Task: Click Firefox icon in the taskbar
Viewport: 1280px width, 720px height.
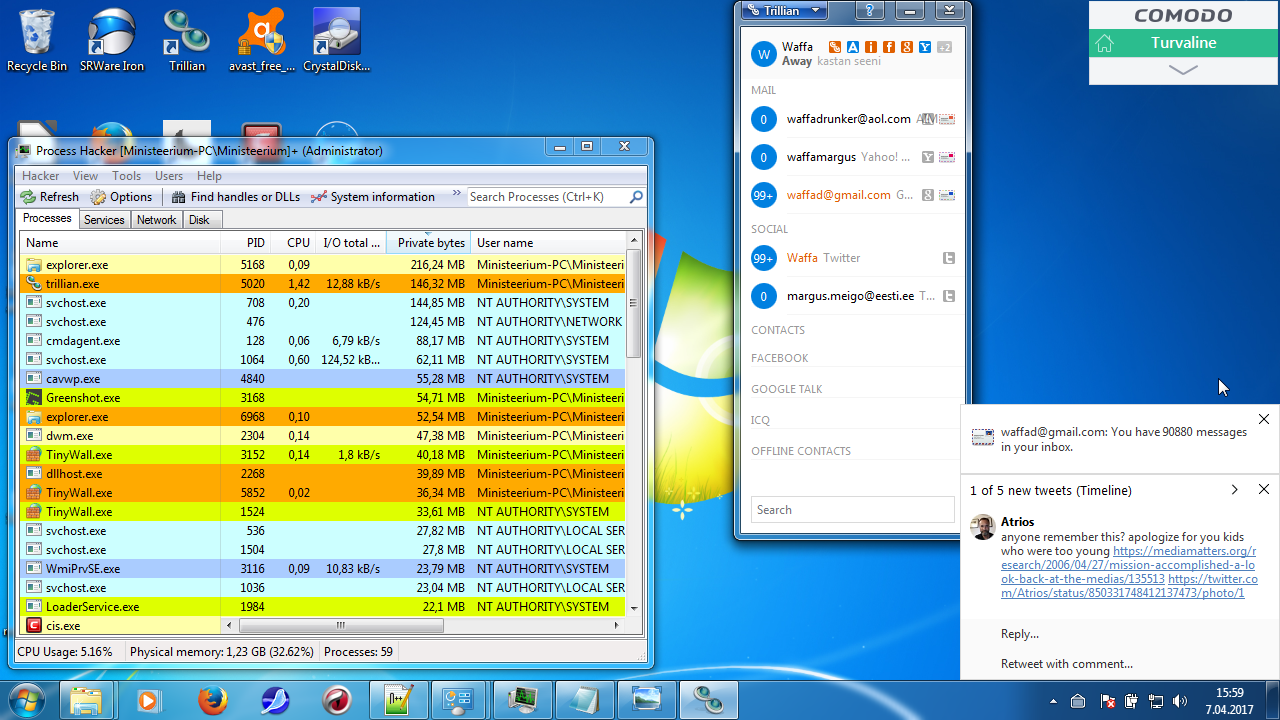Action: click(x=212, y=700)
